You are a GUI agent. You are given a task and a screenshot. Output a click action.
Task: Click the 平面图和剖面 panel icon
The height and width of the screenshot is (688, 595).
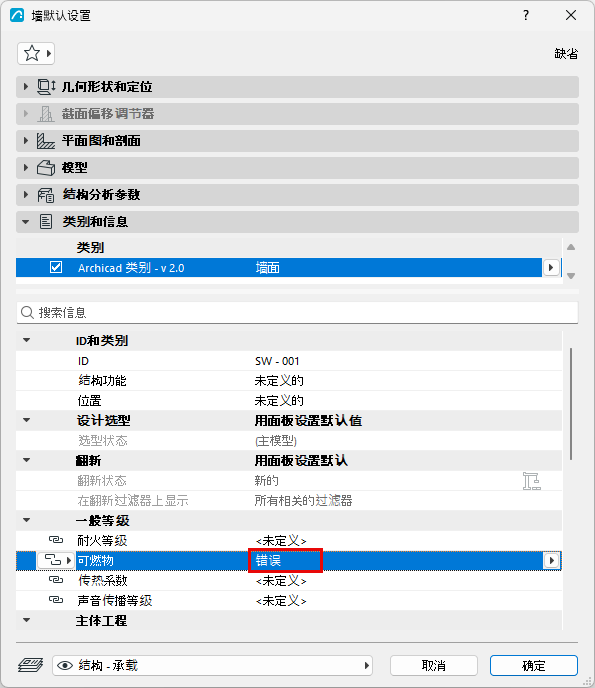(46, 141)
